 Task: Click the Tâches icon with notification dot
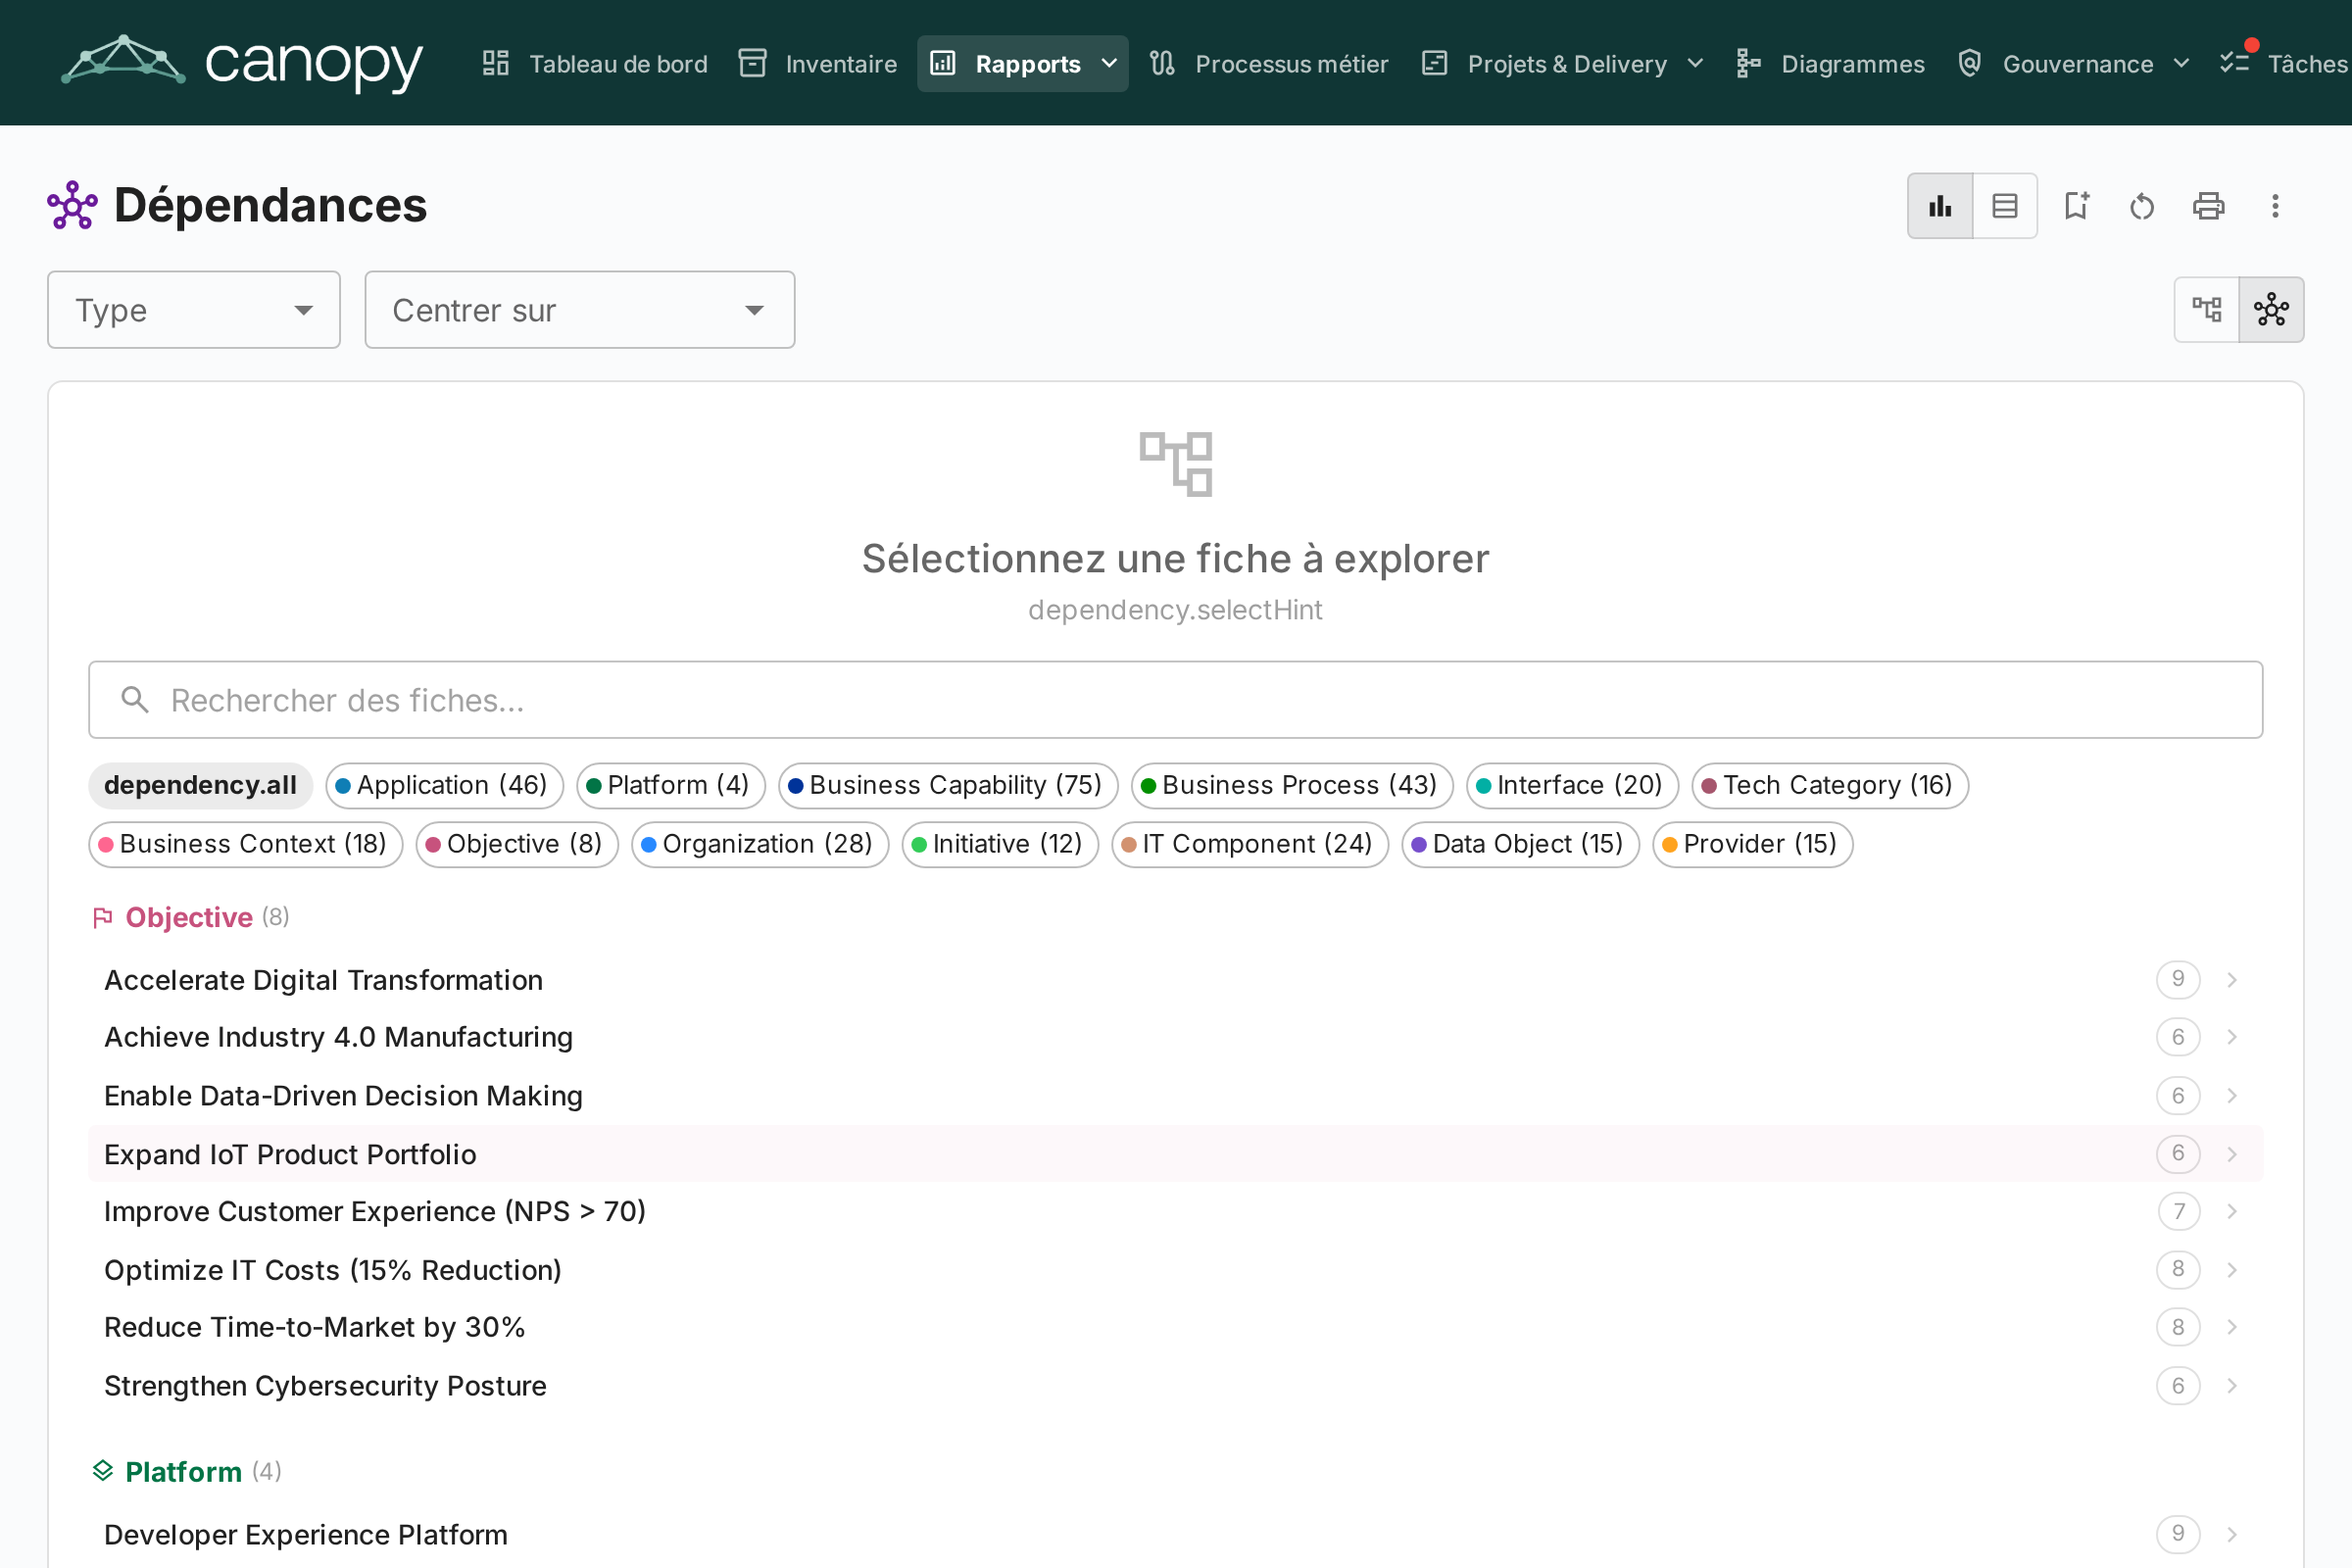pyautogui.click(x=2234, y=63)
